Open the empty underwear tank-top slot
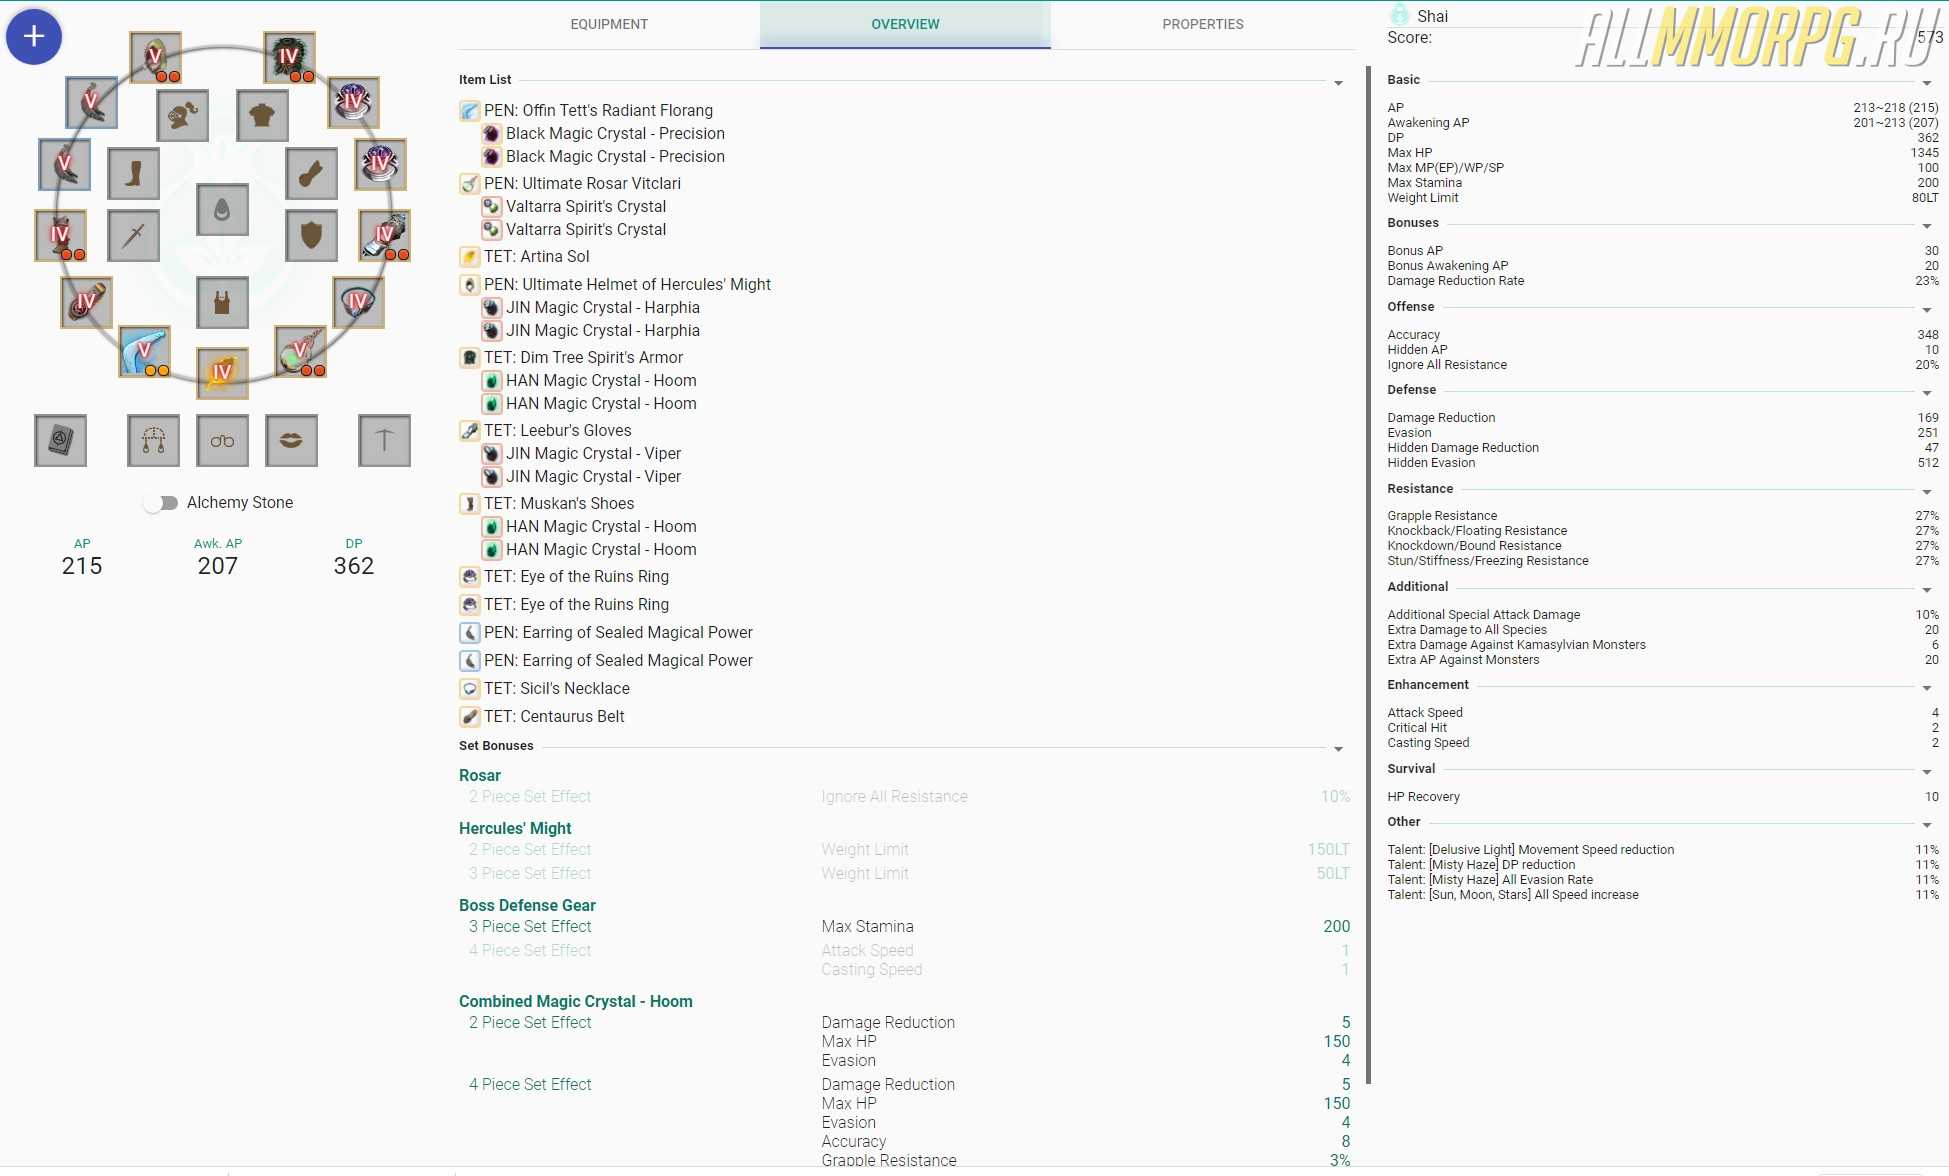Screen dimensions: 1949x1176 pos(222,302)
